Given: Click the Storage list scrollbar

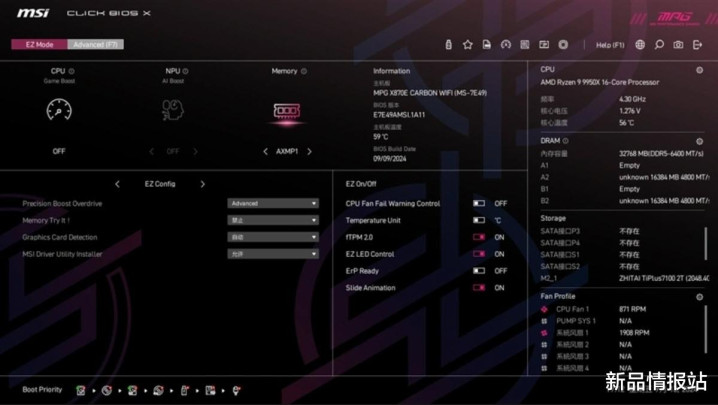Looking at the screenshot, I should tap(706, 243).
